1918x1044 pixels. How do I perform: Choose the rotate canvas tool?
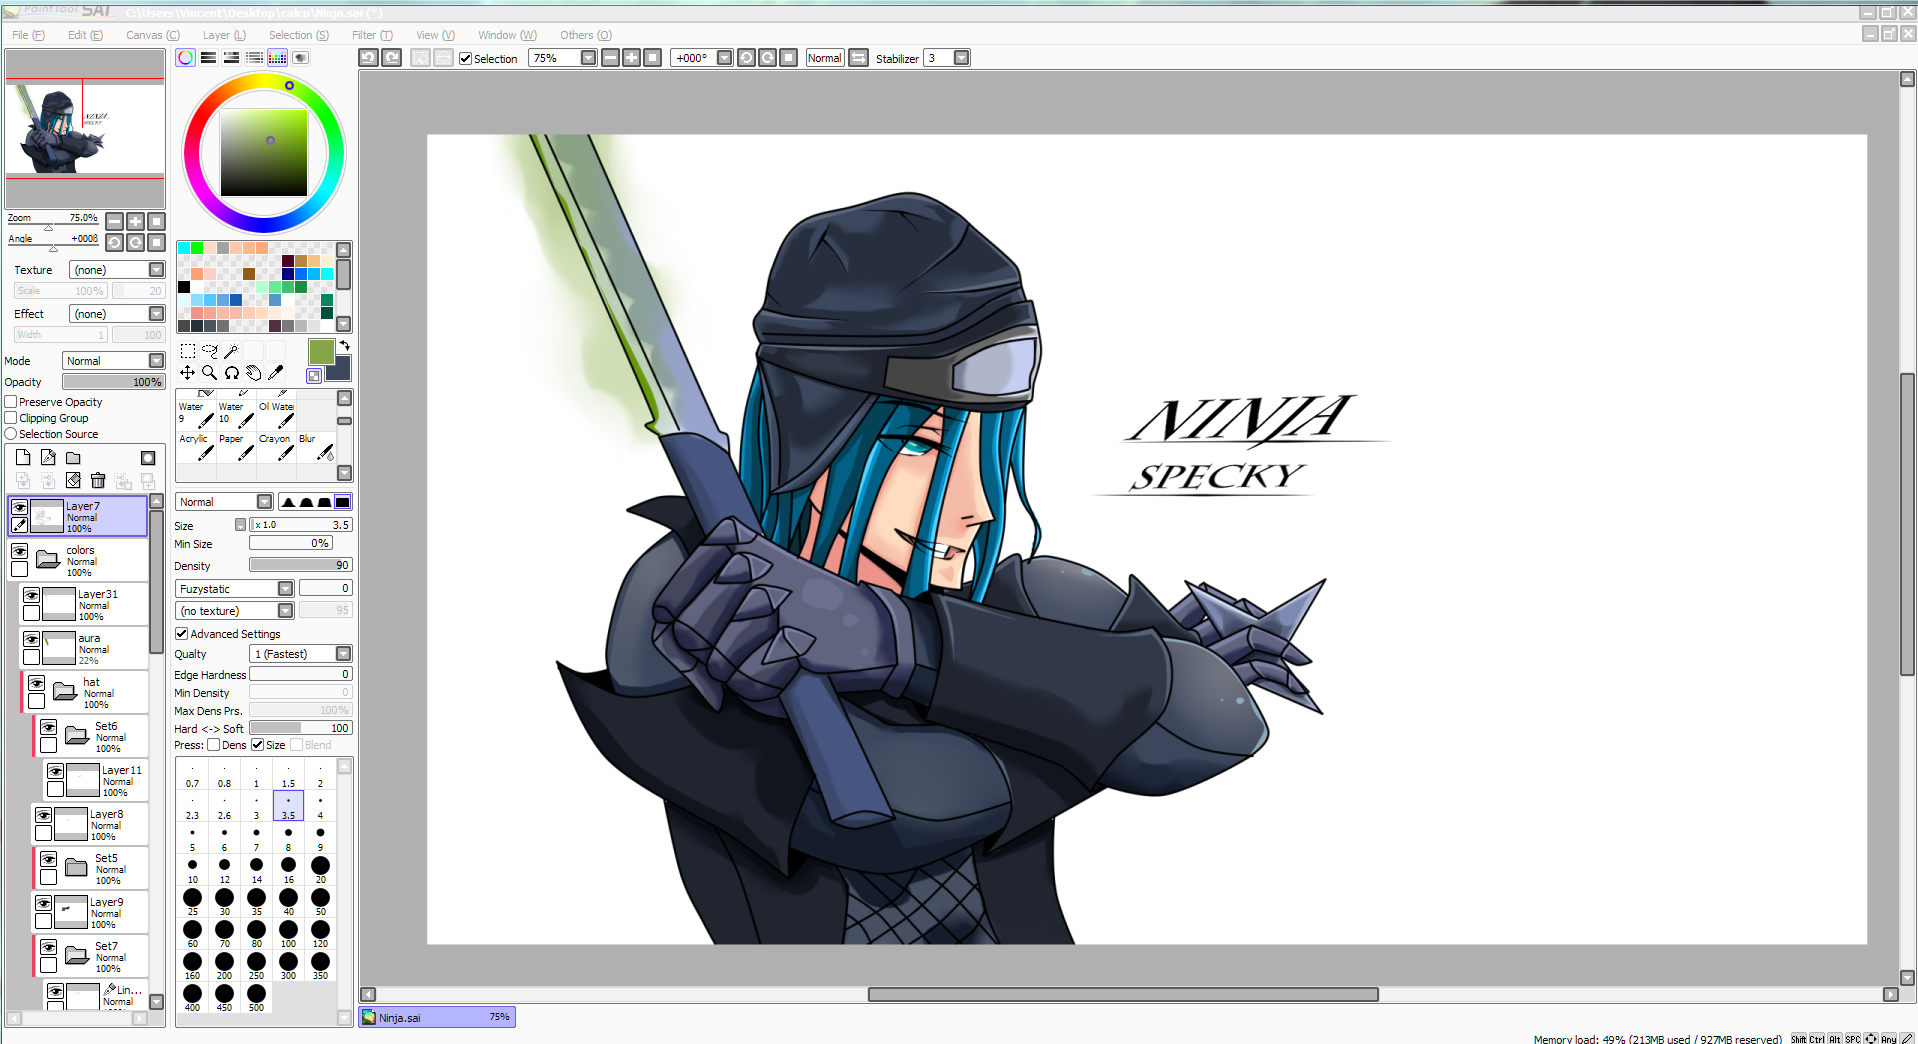(231, 372)
